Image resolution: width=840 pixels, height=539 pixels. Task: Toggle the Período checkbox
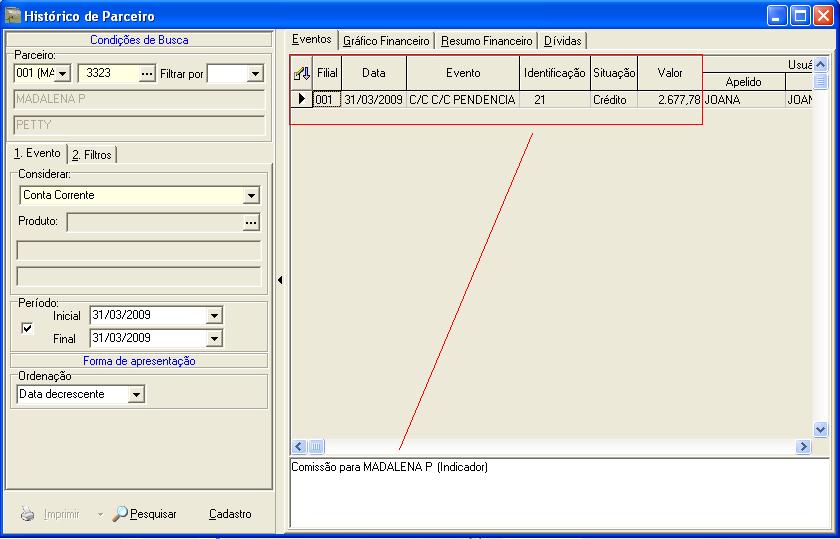point(27,327)
